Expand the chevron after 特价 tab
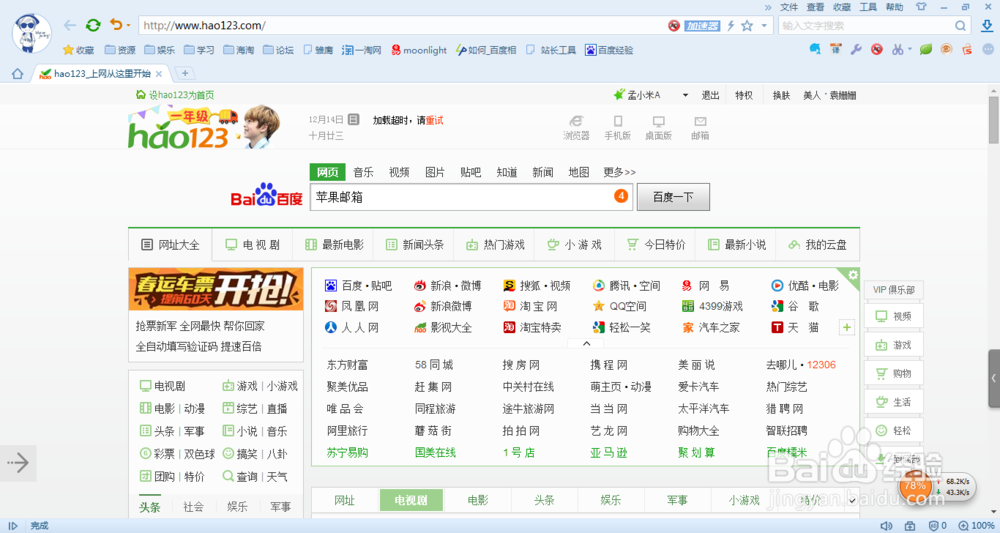 click(x=852, y=500)
